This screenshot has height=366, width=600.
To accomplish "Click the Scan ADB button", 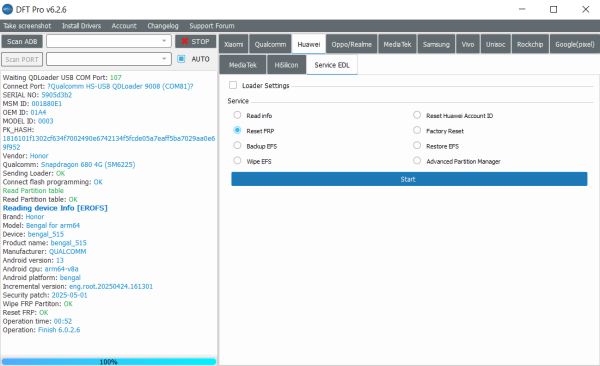I will pyautogui.click(x=22, y=41).
